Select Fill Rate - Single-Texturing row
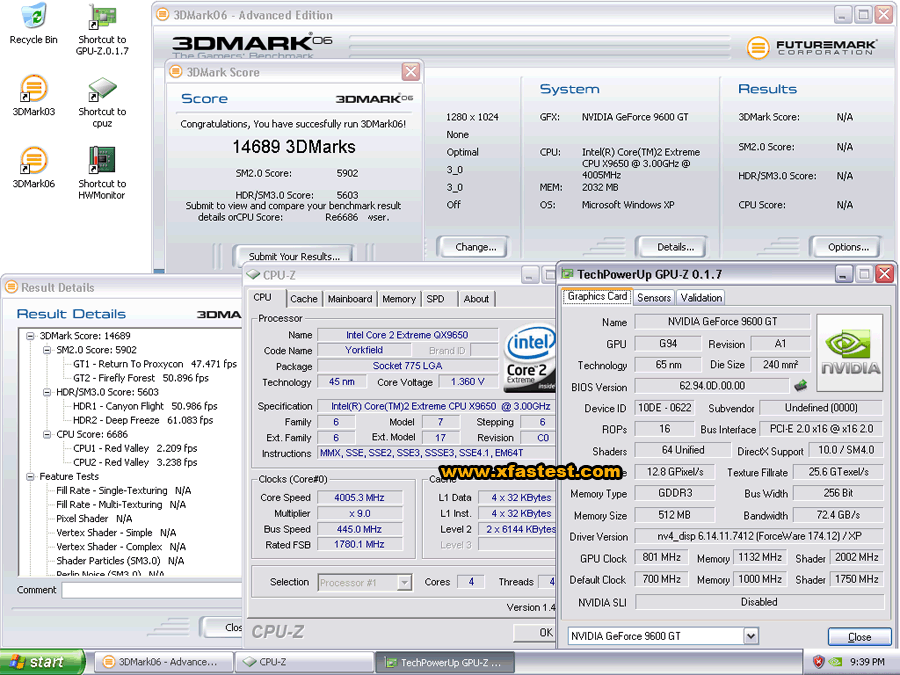The image size is (900, 675). pyautogui.click(x=123, y=490)
